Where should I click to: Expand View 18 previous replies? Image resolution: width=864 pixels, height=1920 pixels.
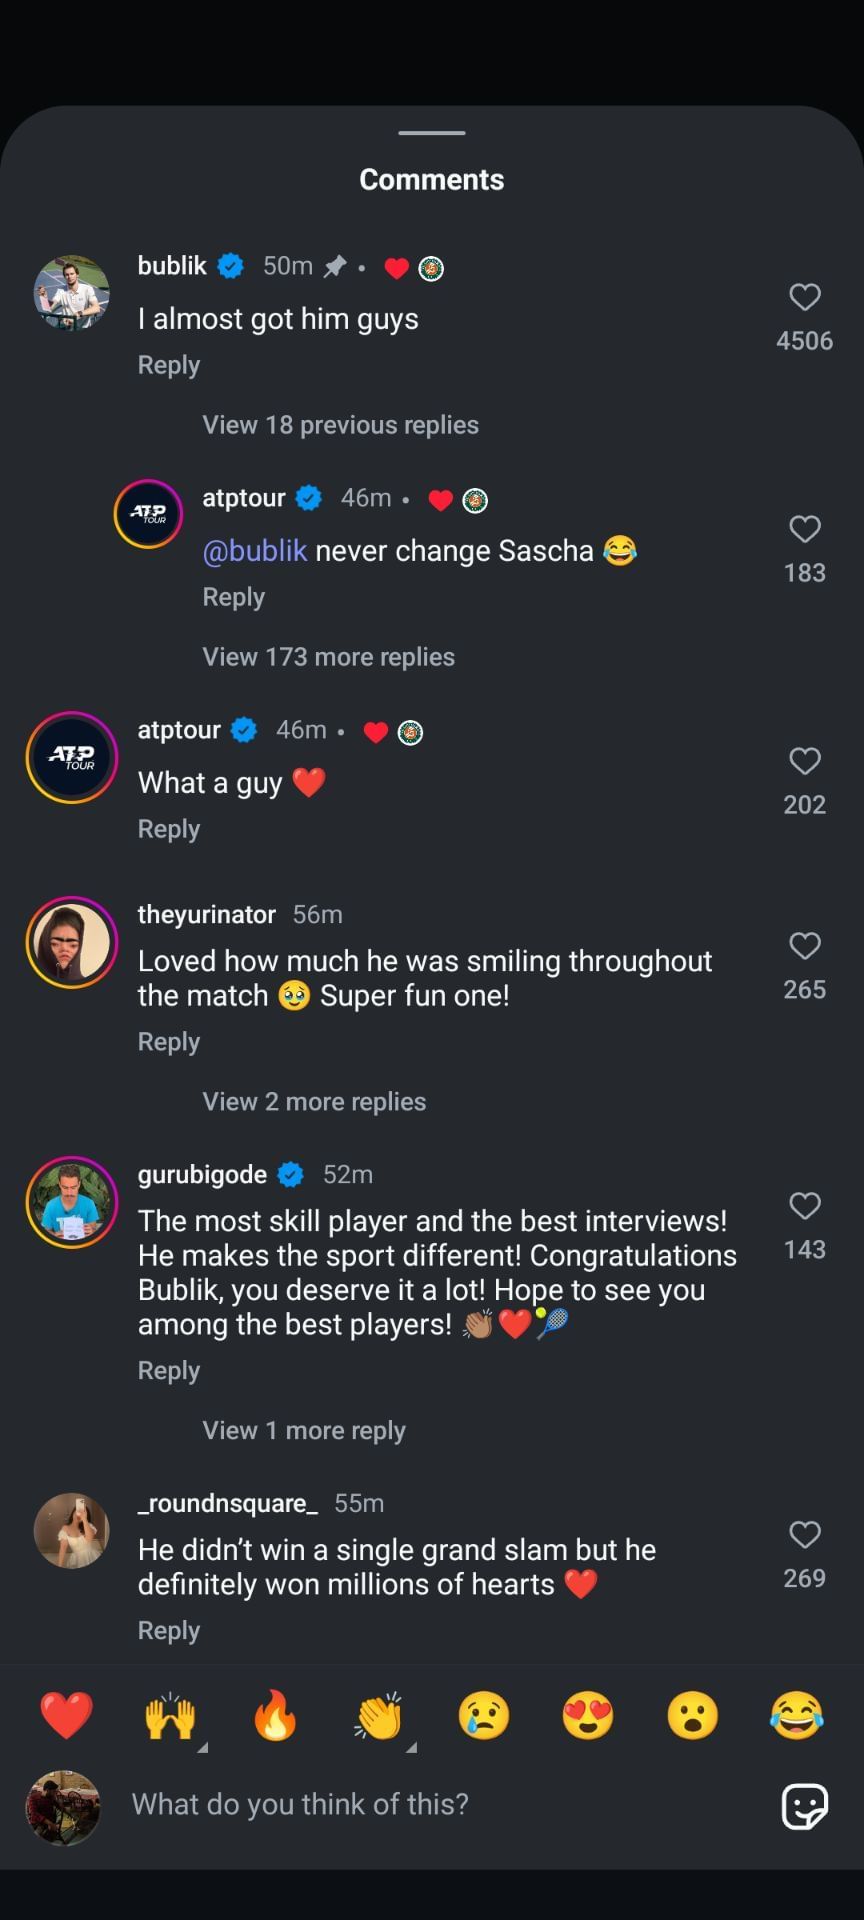point(340,425)
